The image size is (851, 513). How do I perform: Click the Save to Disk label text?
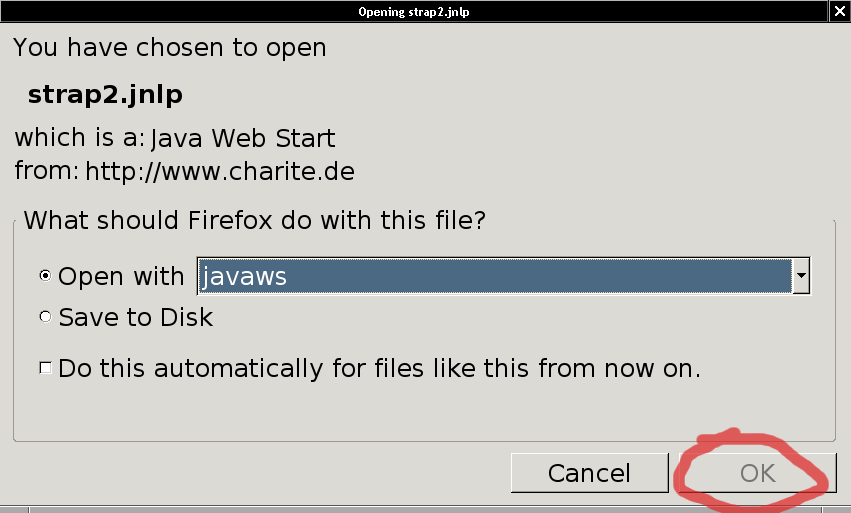click(135, 317)
